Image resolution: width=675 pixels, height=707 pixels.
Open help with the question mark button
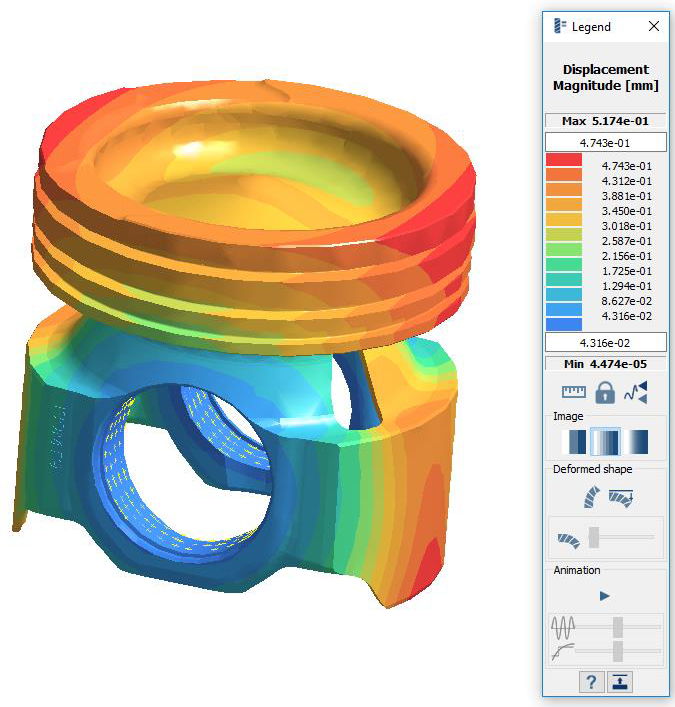591,682
